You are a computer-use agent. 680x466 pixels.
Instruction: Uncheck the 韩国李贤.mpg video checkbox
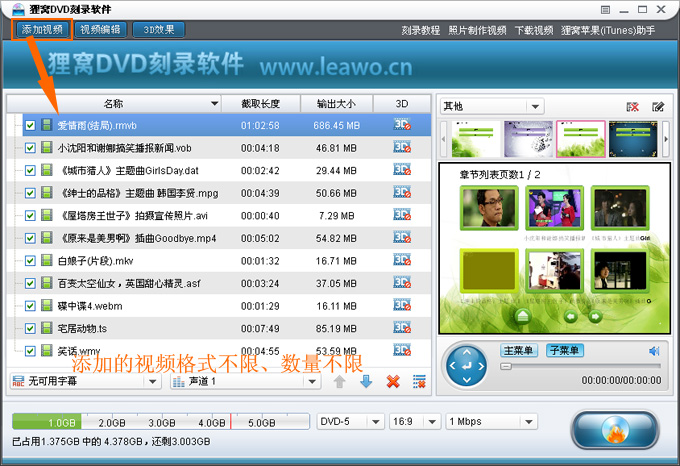[x=30, y=193]
